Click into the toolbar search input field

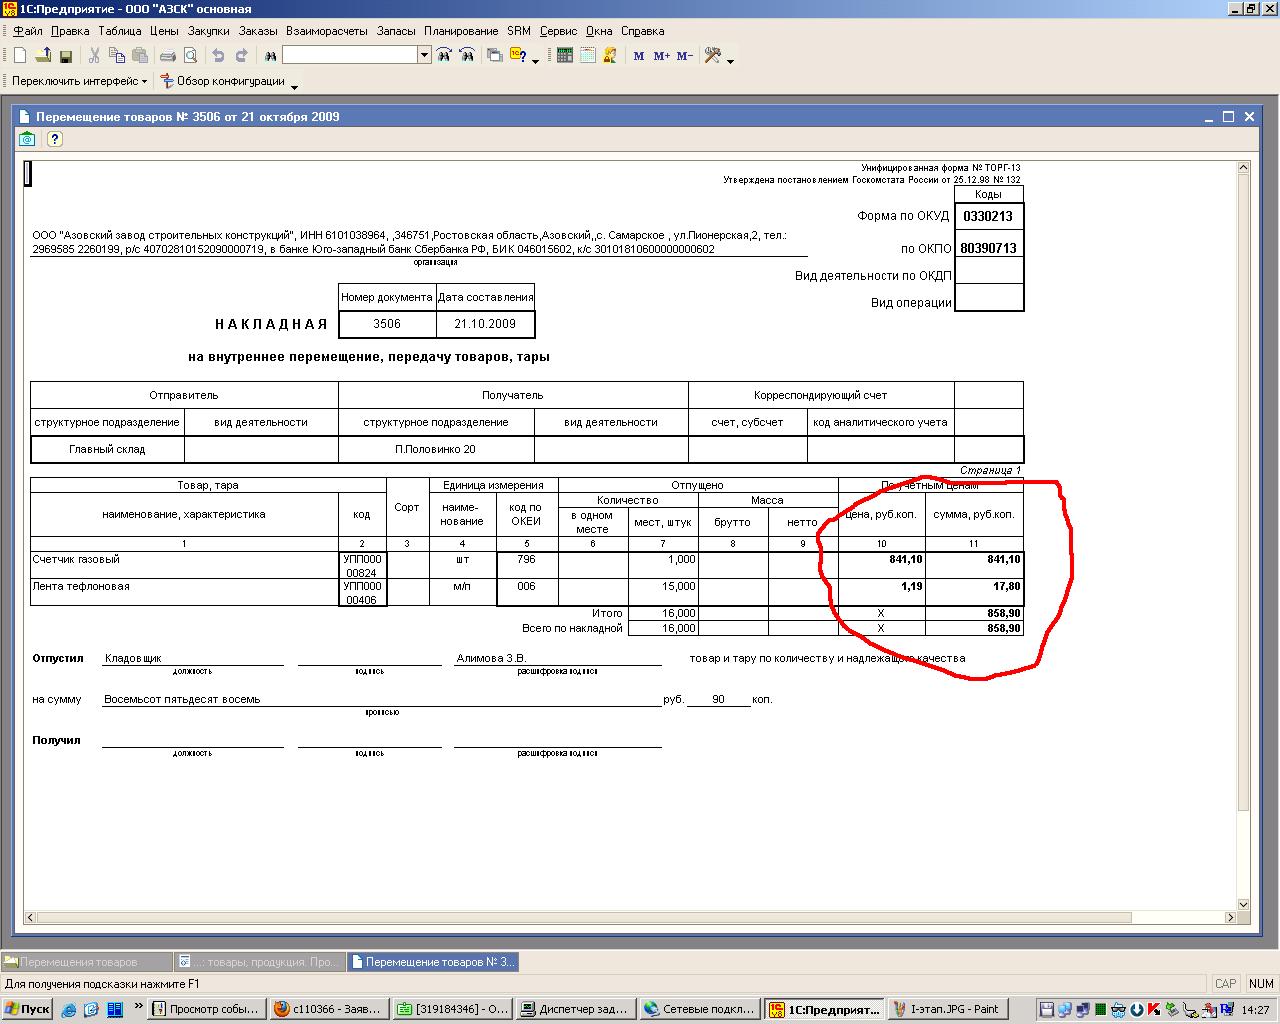[350, 56]
